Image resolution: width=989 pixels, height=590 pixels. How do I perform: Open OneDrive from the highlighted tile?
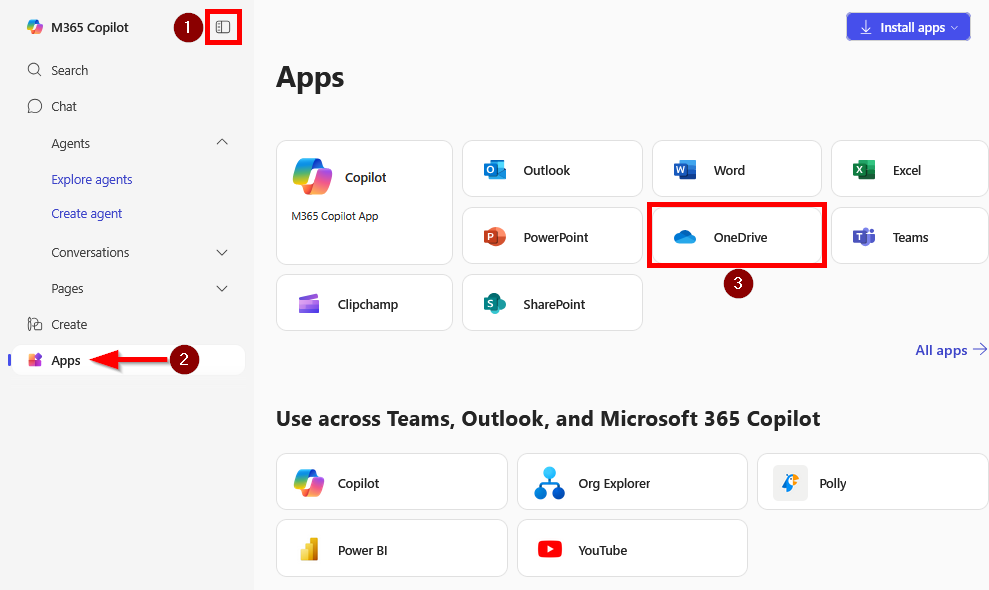point(736,235)
